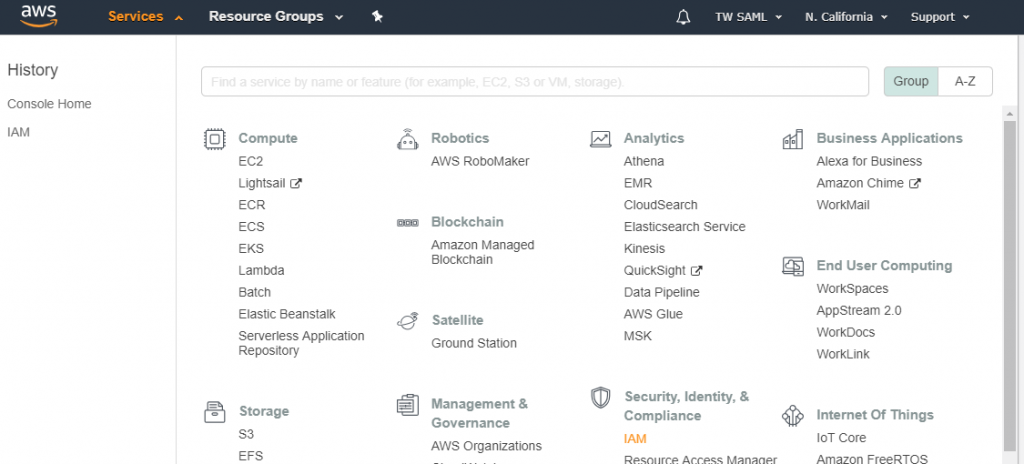Open Data Pipeline
The height and width of the screenshot is (464, 1024).
662,293
